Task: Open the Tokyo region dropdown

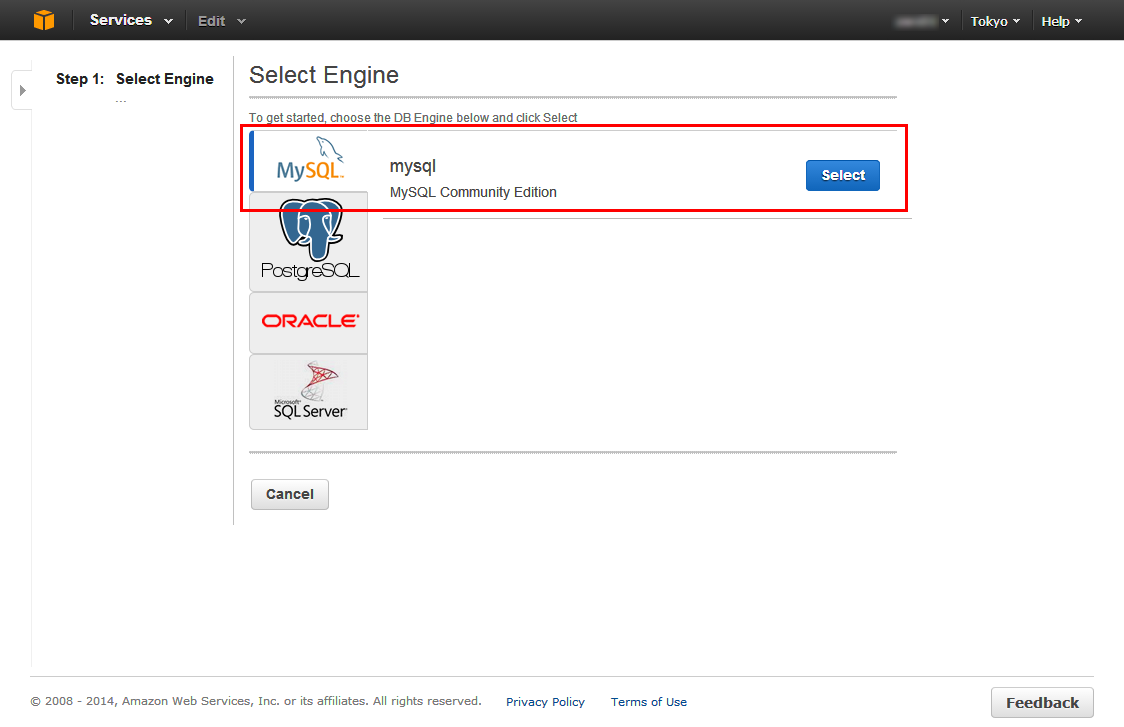Action: pos(995,22)
